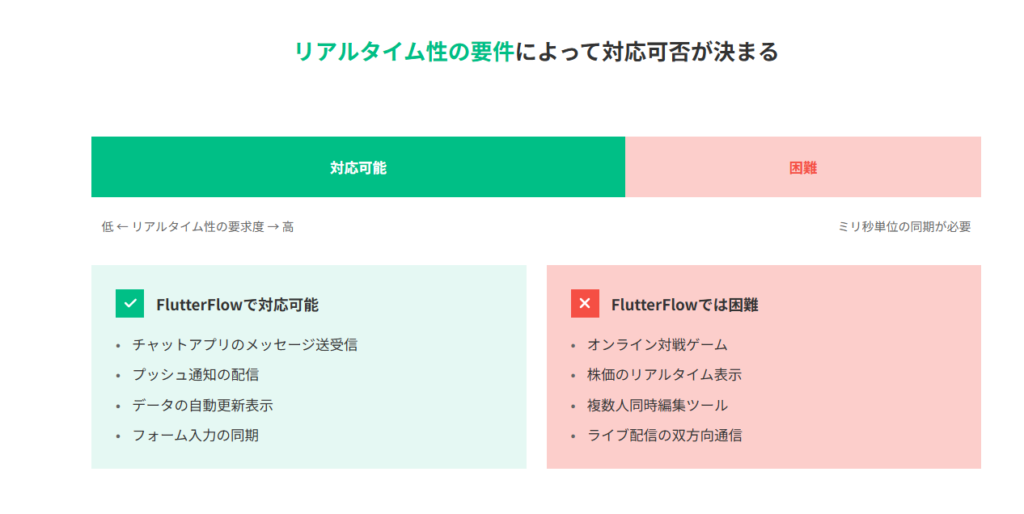The height and width of the screenshot is (514, 1024).
Task: Select the オンライン対戦ゲーム list item
Action: point(657,345)
